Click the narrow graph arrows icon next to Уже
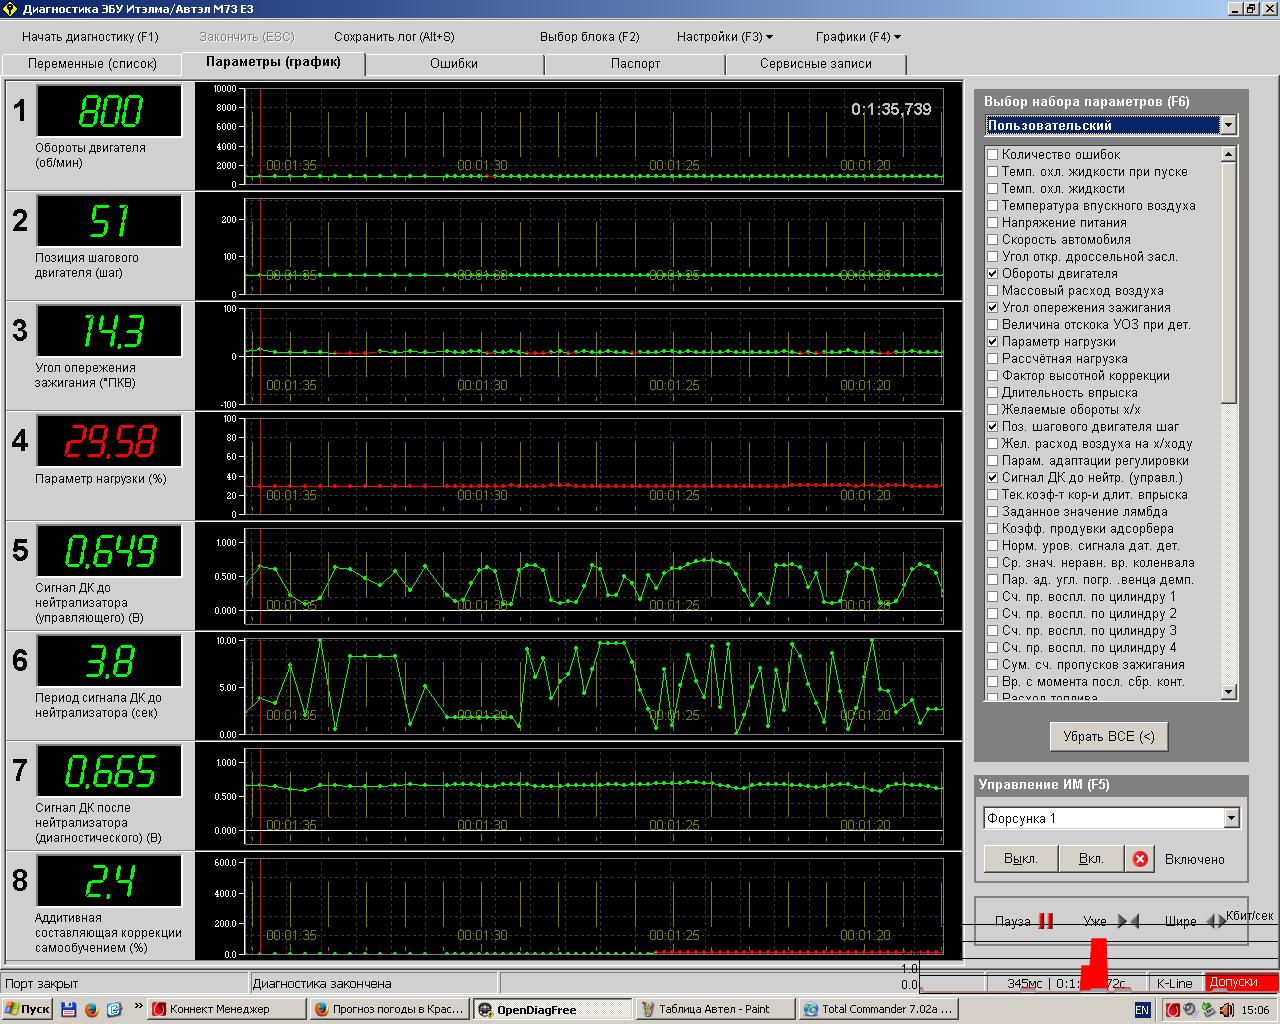 coord(1128,921)
